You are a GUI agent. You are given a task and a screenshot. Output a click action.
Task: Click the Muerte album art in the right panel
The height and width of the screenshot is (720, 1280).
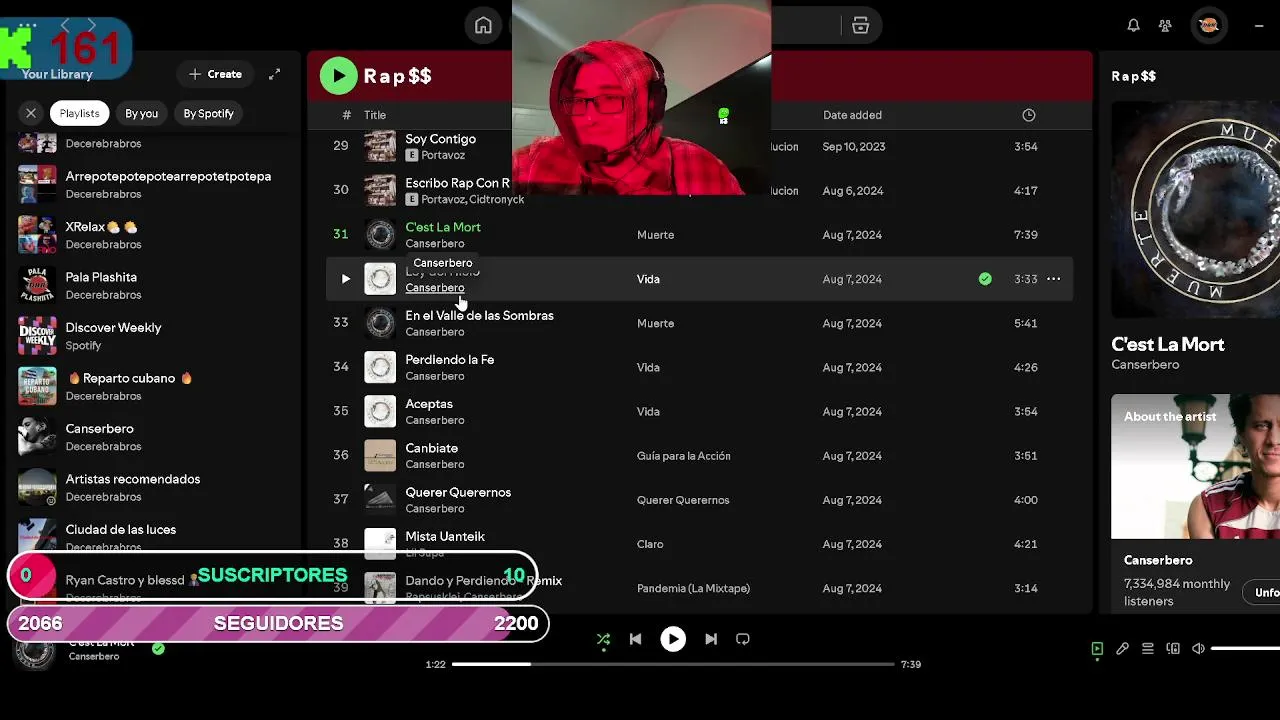tap(1196, 210)
